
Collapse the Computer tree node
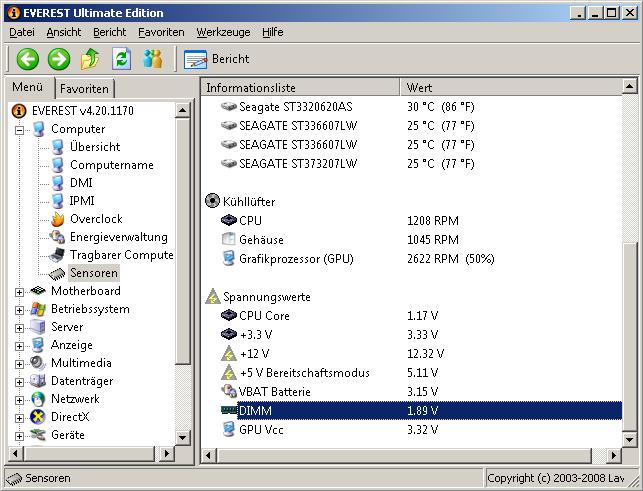click(19, 130)
